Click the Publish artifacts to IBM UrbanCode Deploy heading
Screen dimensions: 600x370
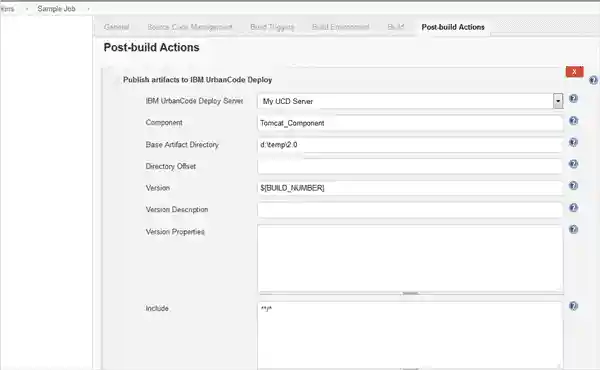point(197,80)
